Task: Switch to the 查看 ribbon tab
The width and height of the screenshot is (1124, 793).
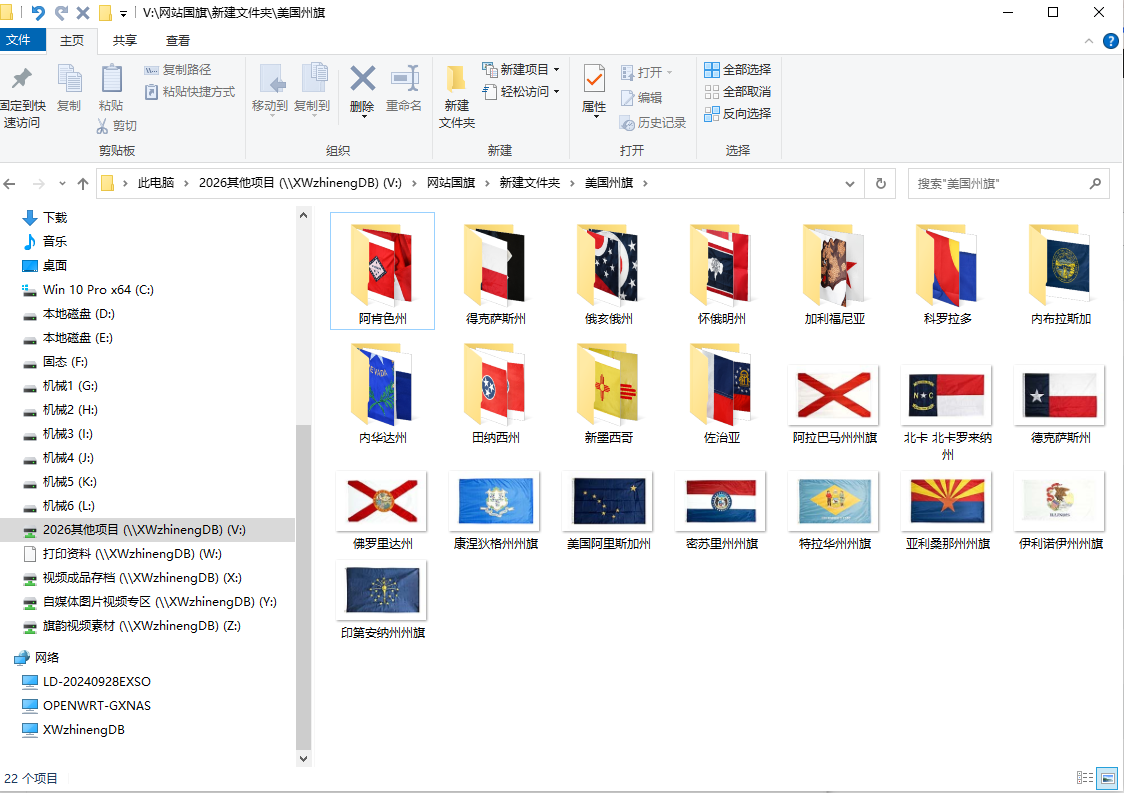Action: coord(178,41)
